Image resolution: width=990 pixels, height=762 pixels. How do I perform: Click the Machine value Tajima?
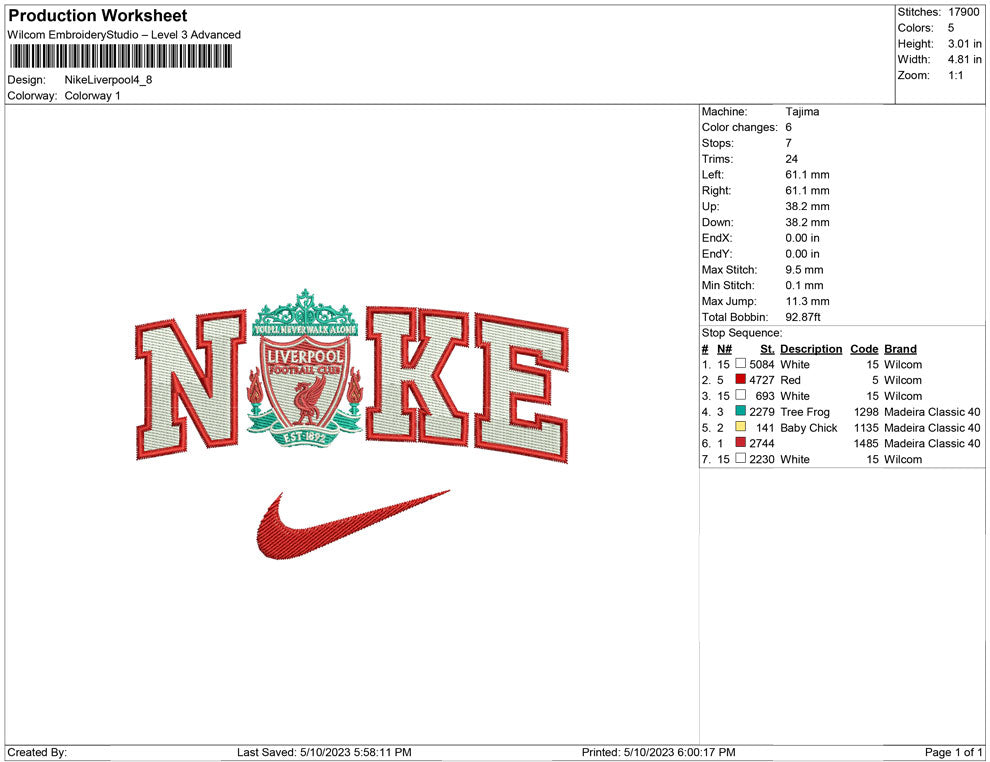click(x=802, y=112)
